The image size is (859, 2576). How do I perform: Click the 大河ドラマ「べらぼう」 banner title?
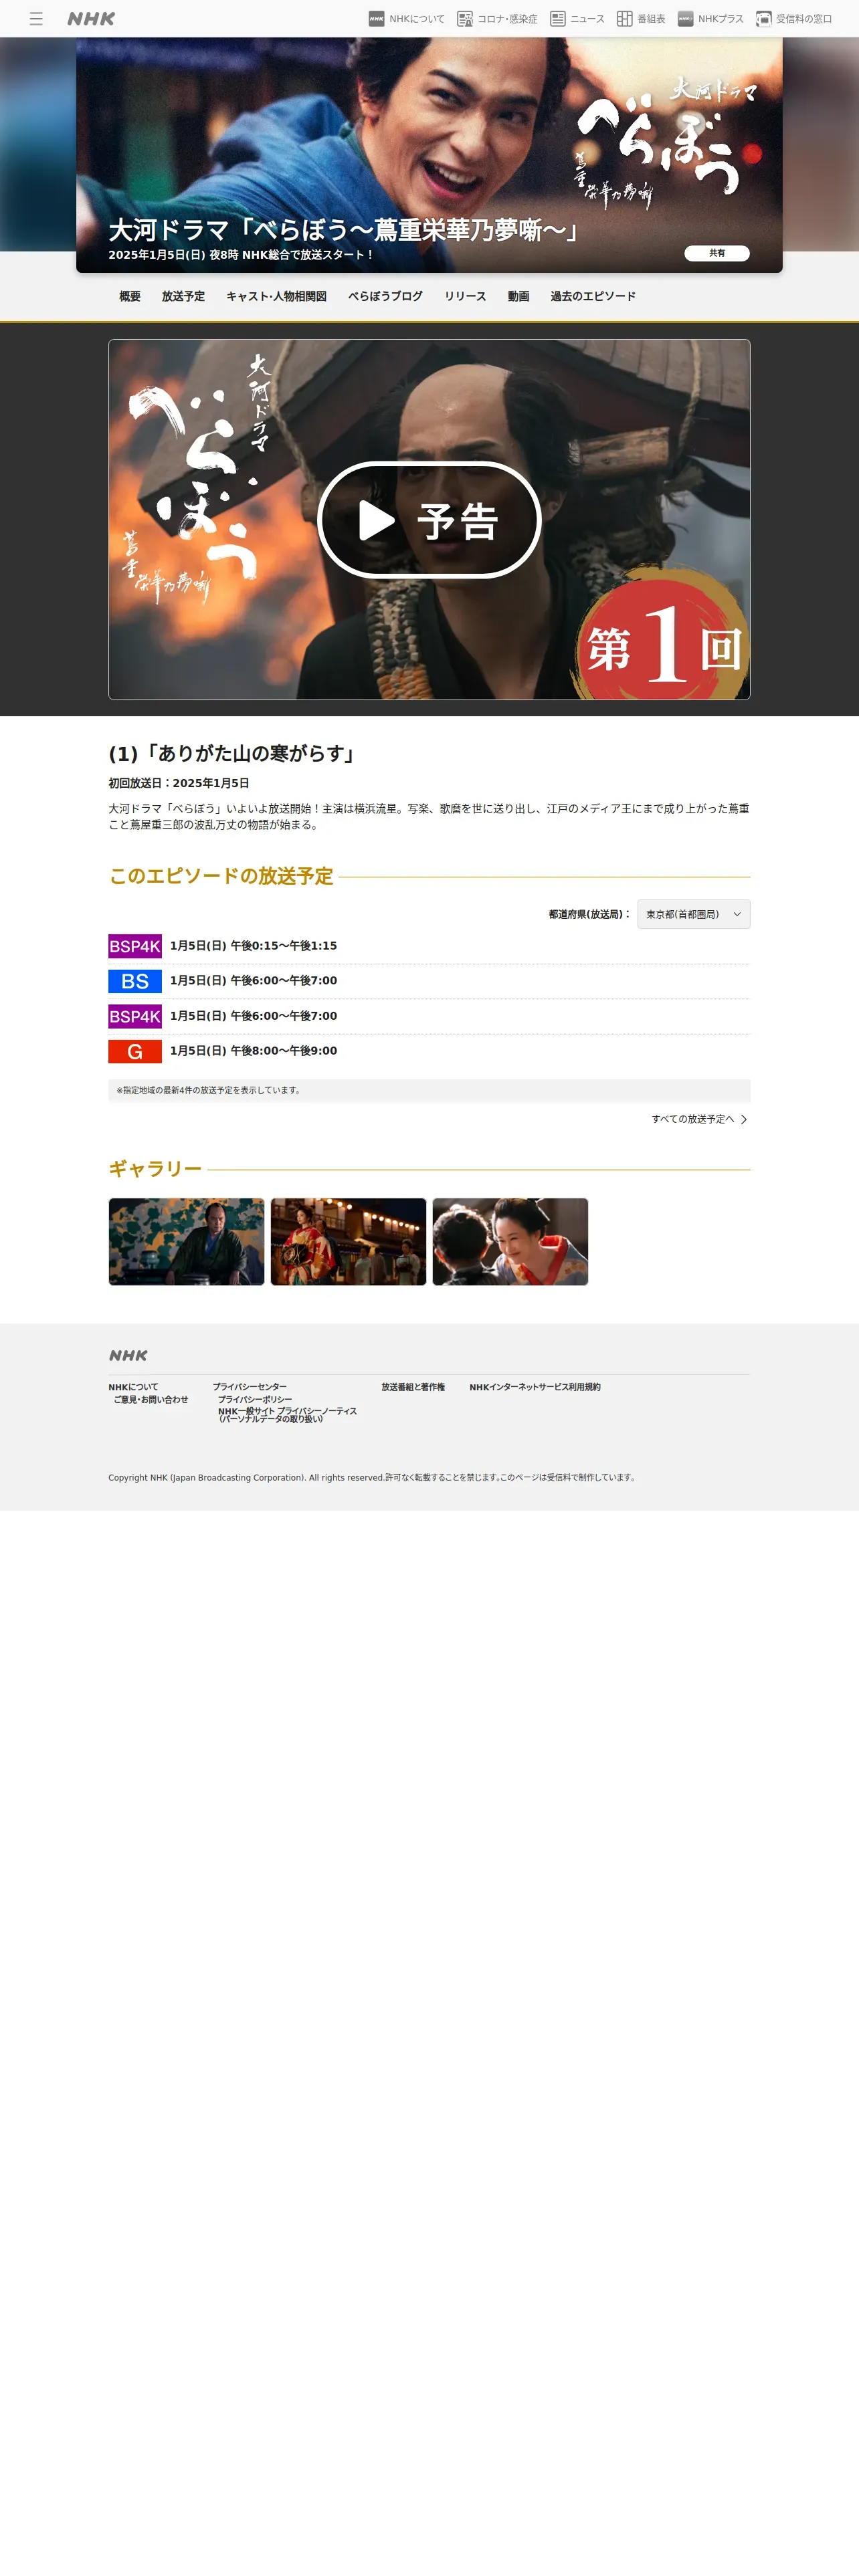pos(344,230)
